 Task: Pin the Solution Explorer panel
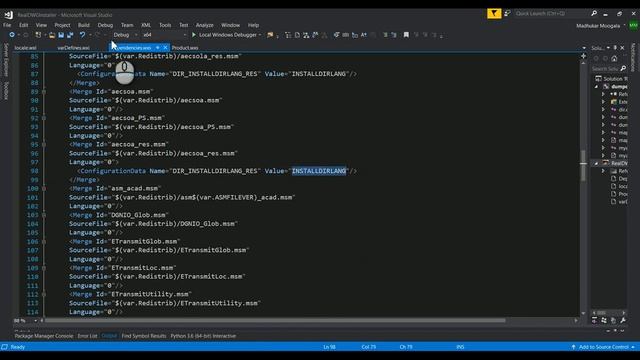(615, 48)
